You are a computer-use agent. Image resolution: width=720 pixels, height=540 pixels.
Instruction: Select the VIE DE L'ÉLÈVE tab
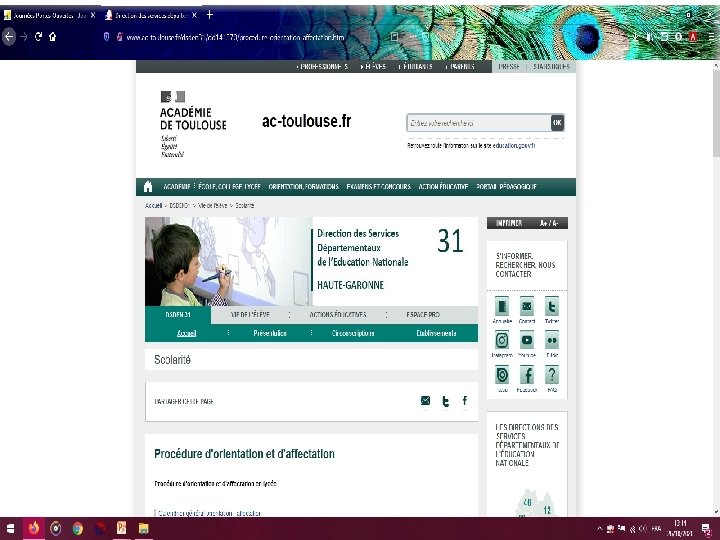250,315
